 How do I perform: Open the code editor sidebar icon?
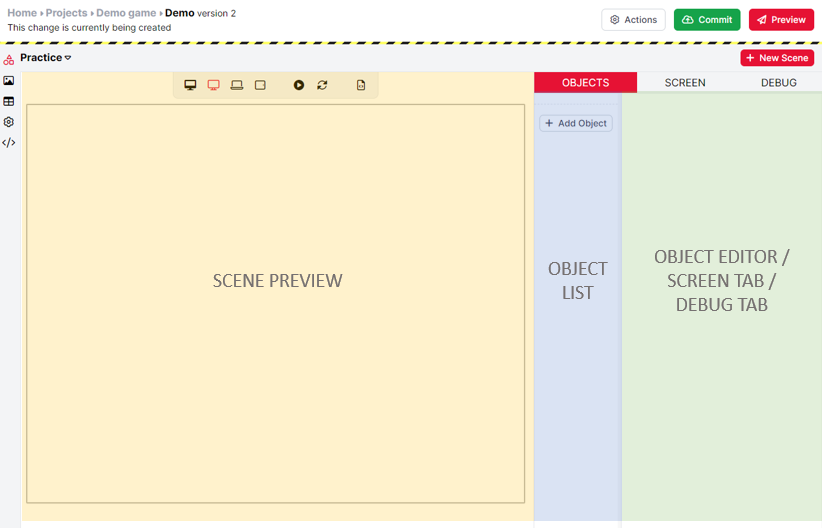(8, 143)
